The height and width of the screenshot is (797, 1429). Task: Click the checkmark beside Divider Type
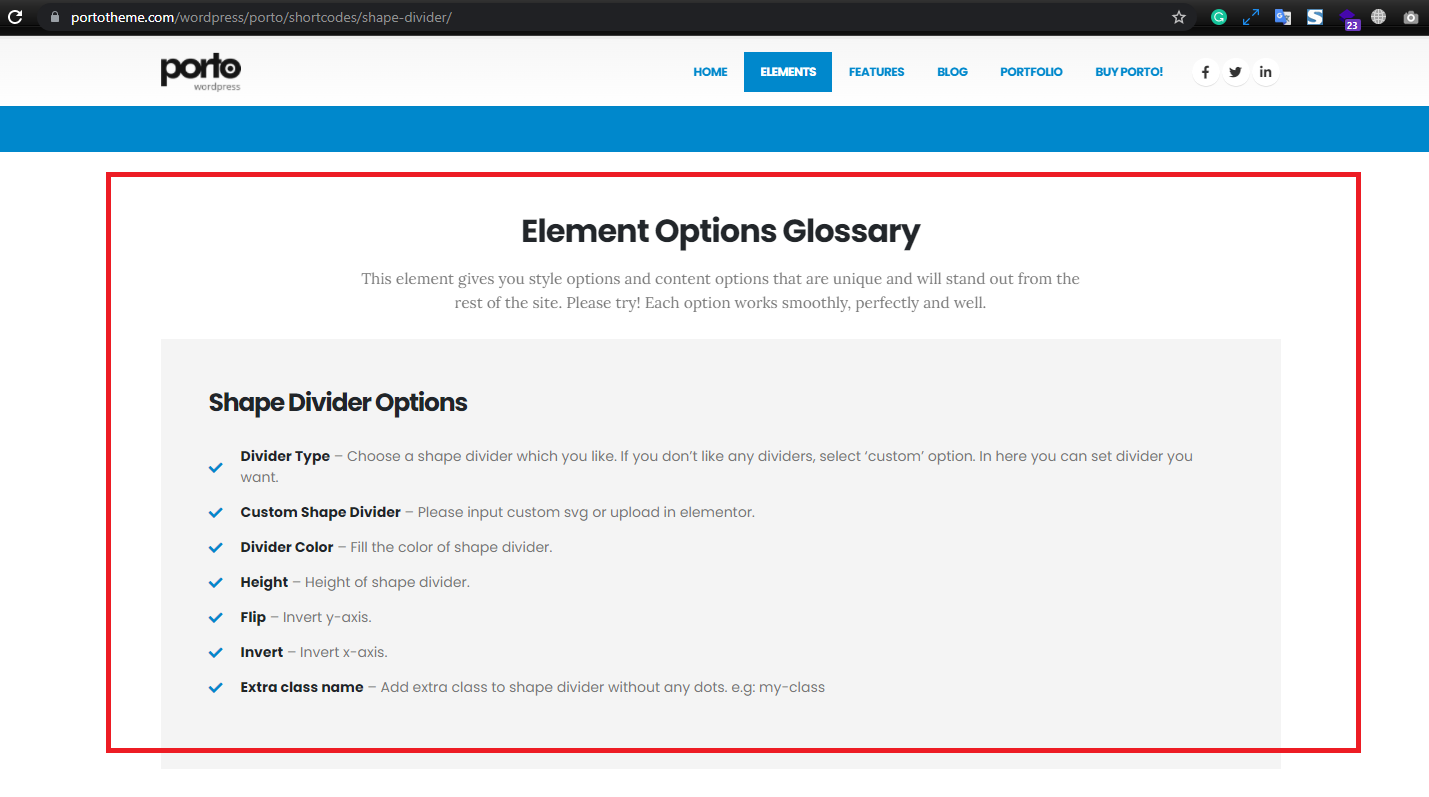215,467
